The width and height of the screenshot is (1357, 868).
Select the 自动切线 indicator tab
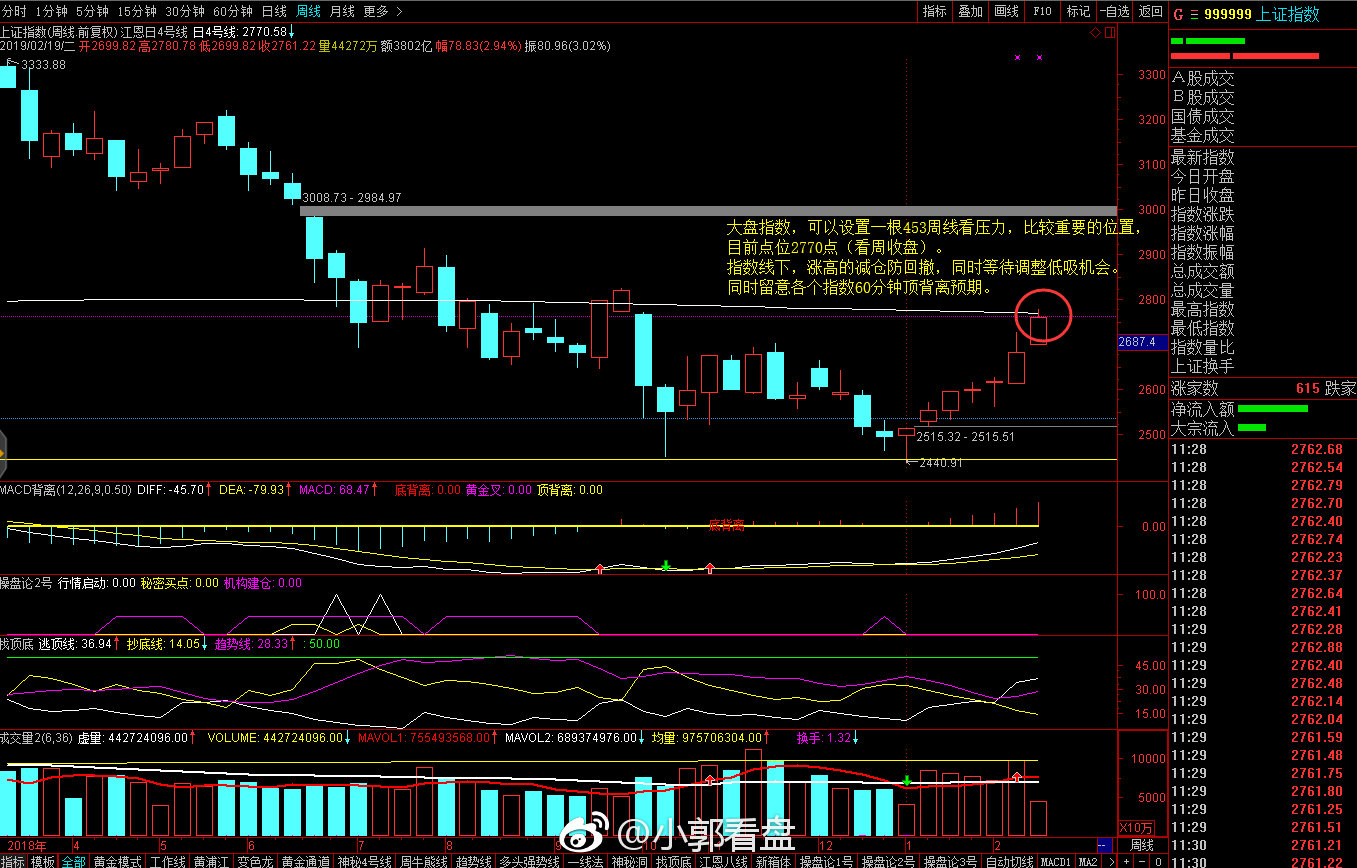(1010, 861)
